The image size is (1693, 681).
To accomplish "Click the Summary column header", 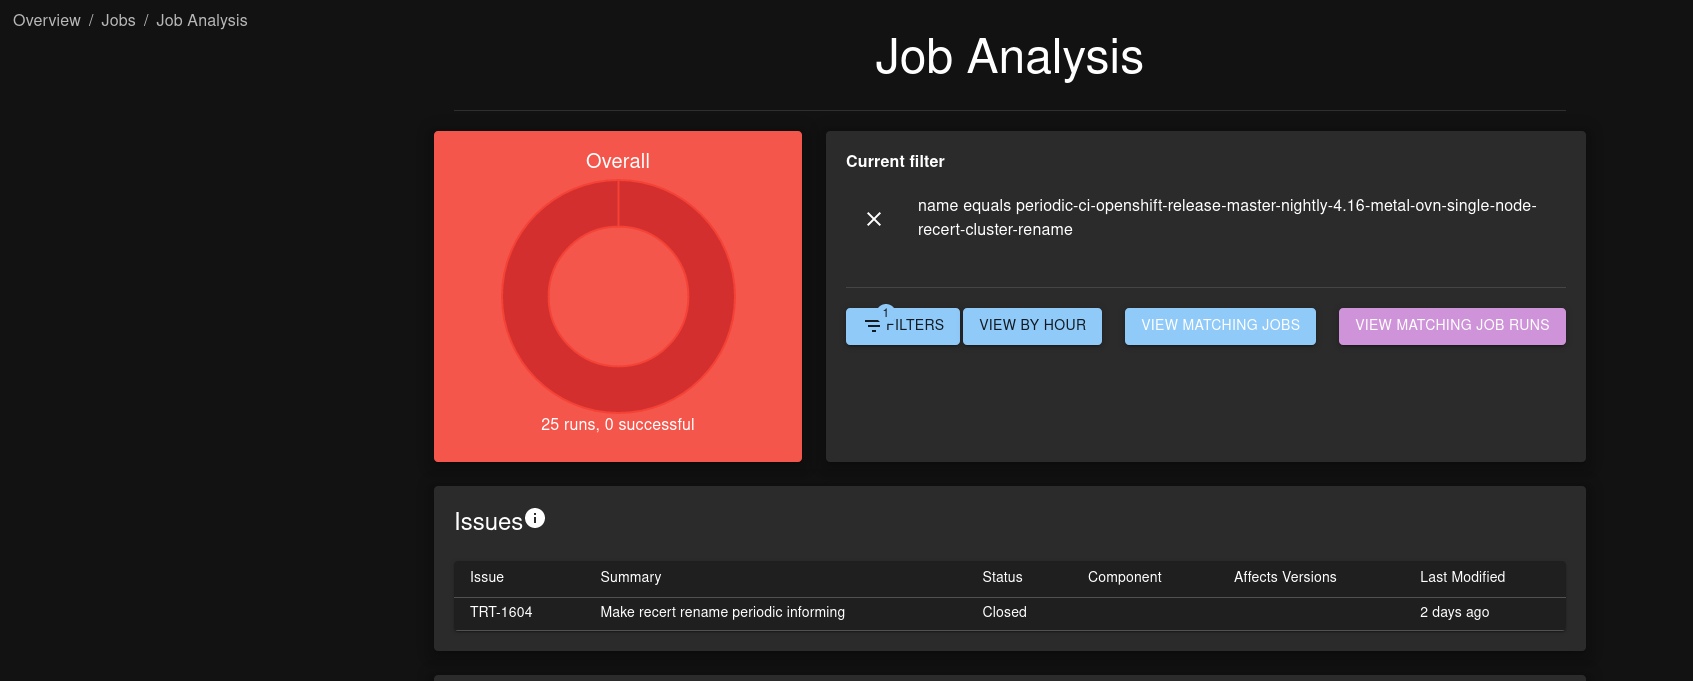I will (x=630, y=577).
